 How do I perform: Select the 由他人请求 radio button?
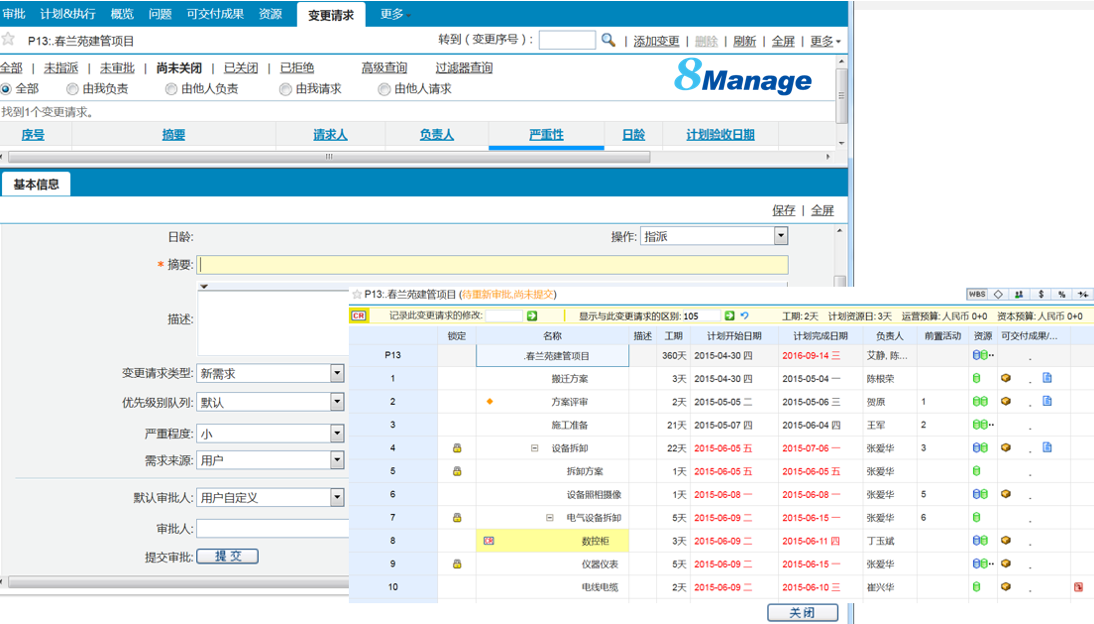coord(384,89)
